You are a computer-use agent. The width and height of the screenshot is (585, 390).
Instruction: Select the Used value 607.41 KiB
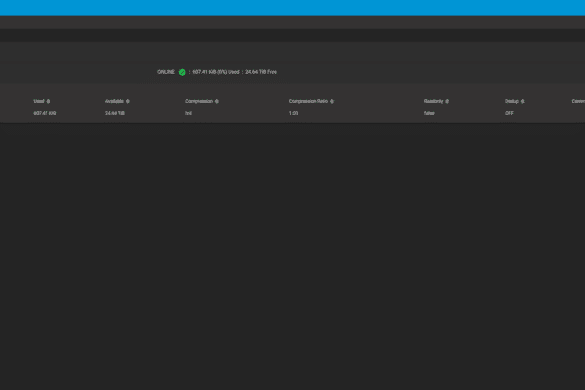point(45,113)
